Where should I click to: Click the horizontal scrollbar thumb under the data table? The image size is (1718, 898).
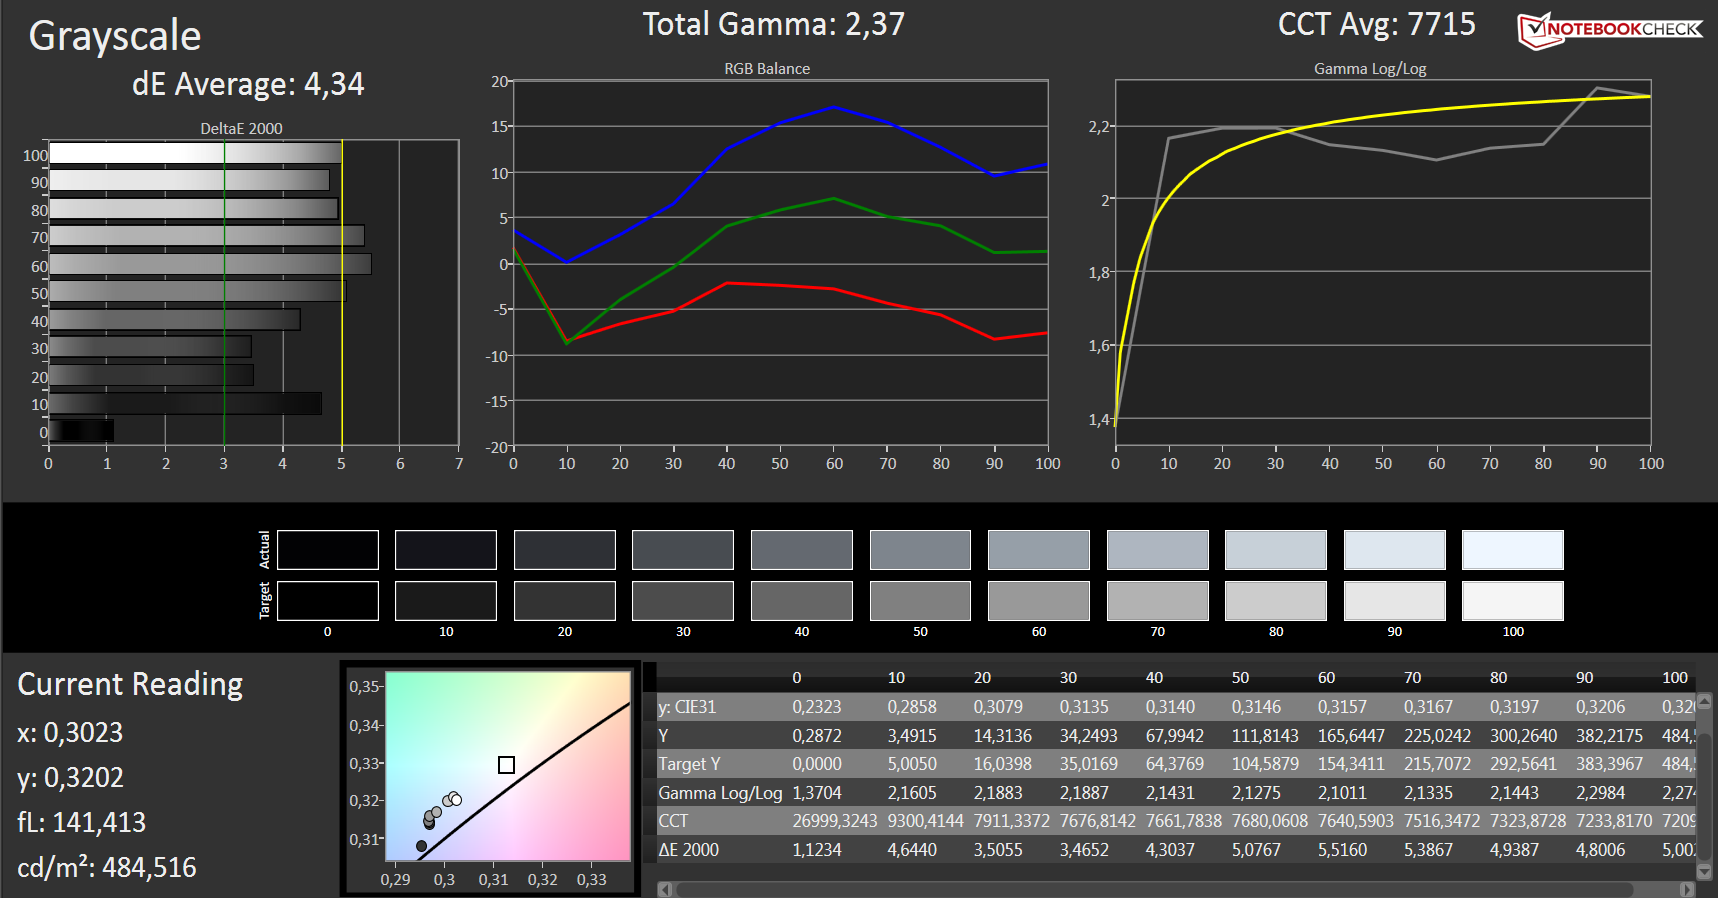1155,889
